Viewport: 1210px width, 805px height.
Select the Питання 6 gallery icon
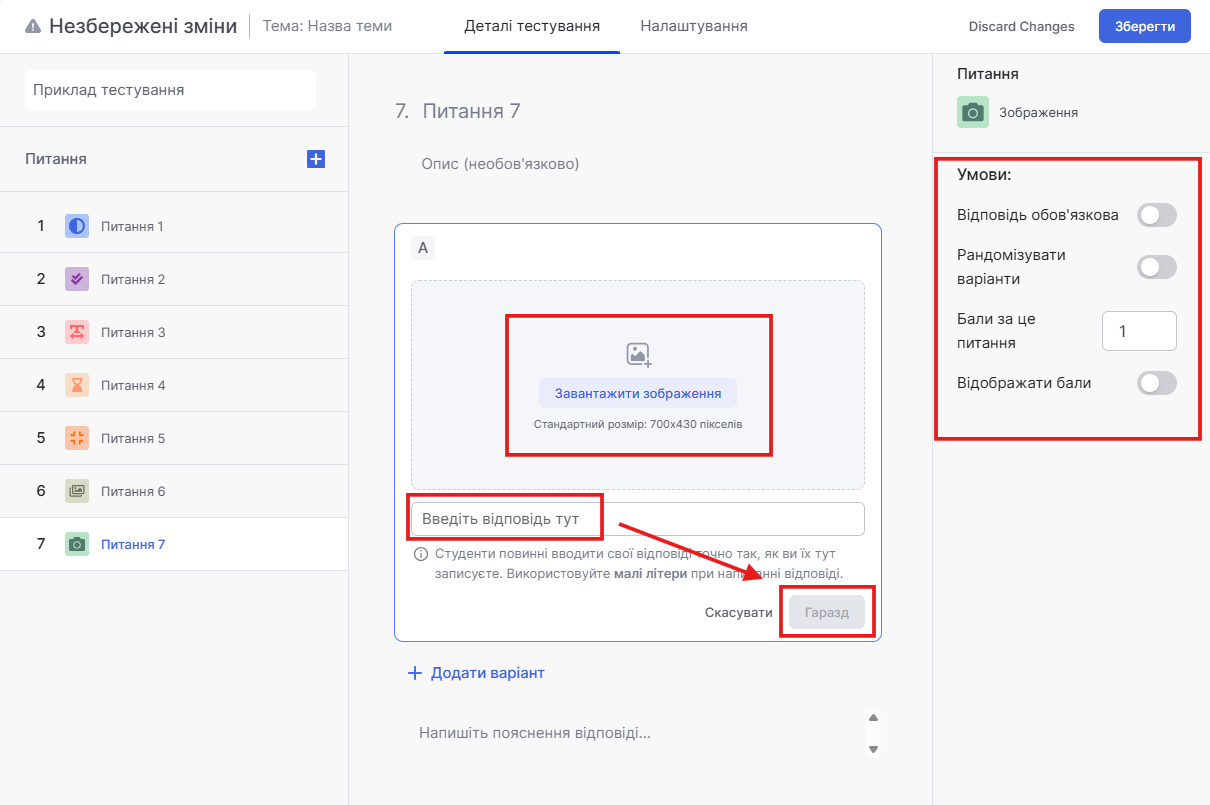tap(77, 491)
